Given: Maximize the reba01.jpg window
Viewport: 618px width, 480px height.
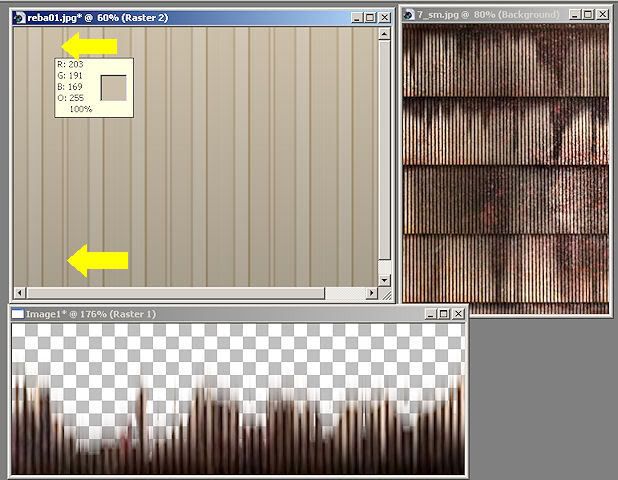Looking at the screenshot, I should point(370,17).
